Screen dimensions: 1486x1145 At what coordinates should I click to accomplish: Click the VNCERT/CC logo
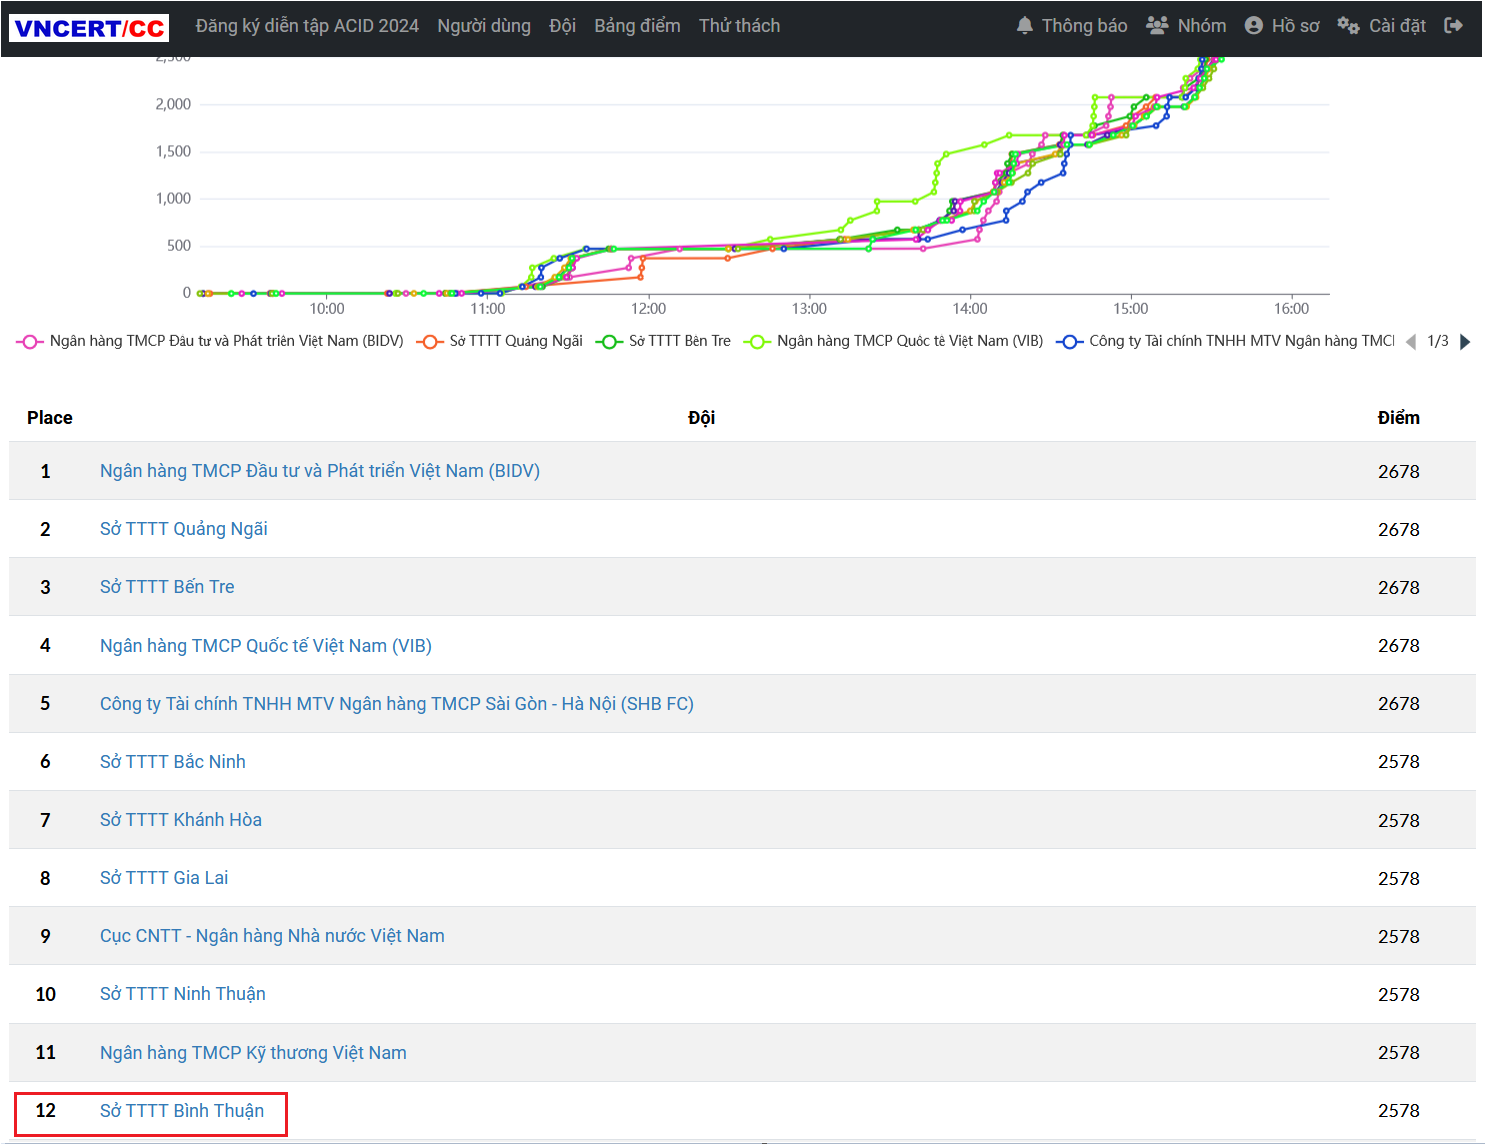pos(89,27)
